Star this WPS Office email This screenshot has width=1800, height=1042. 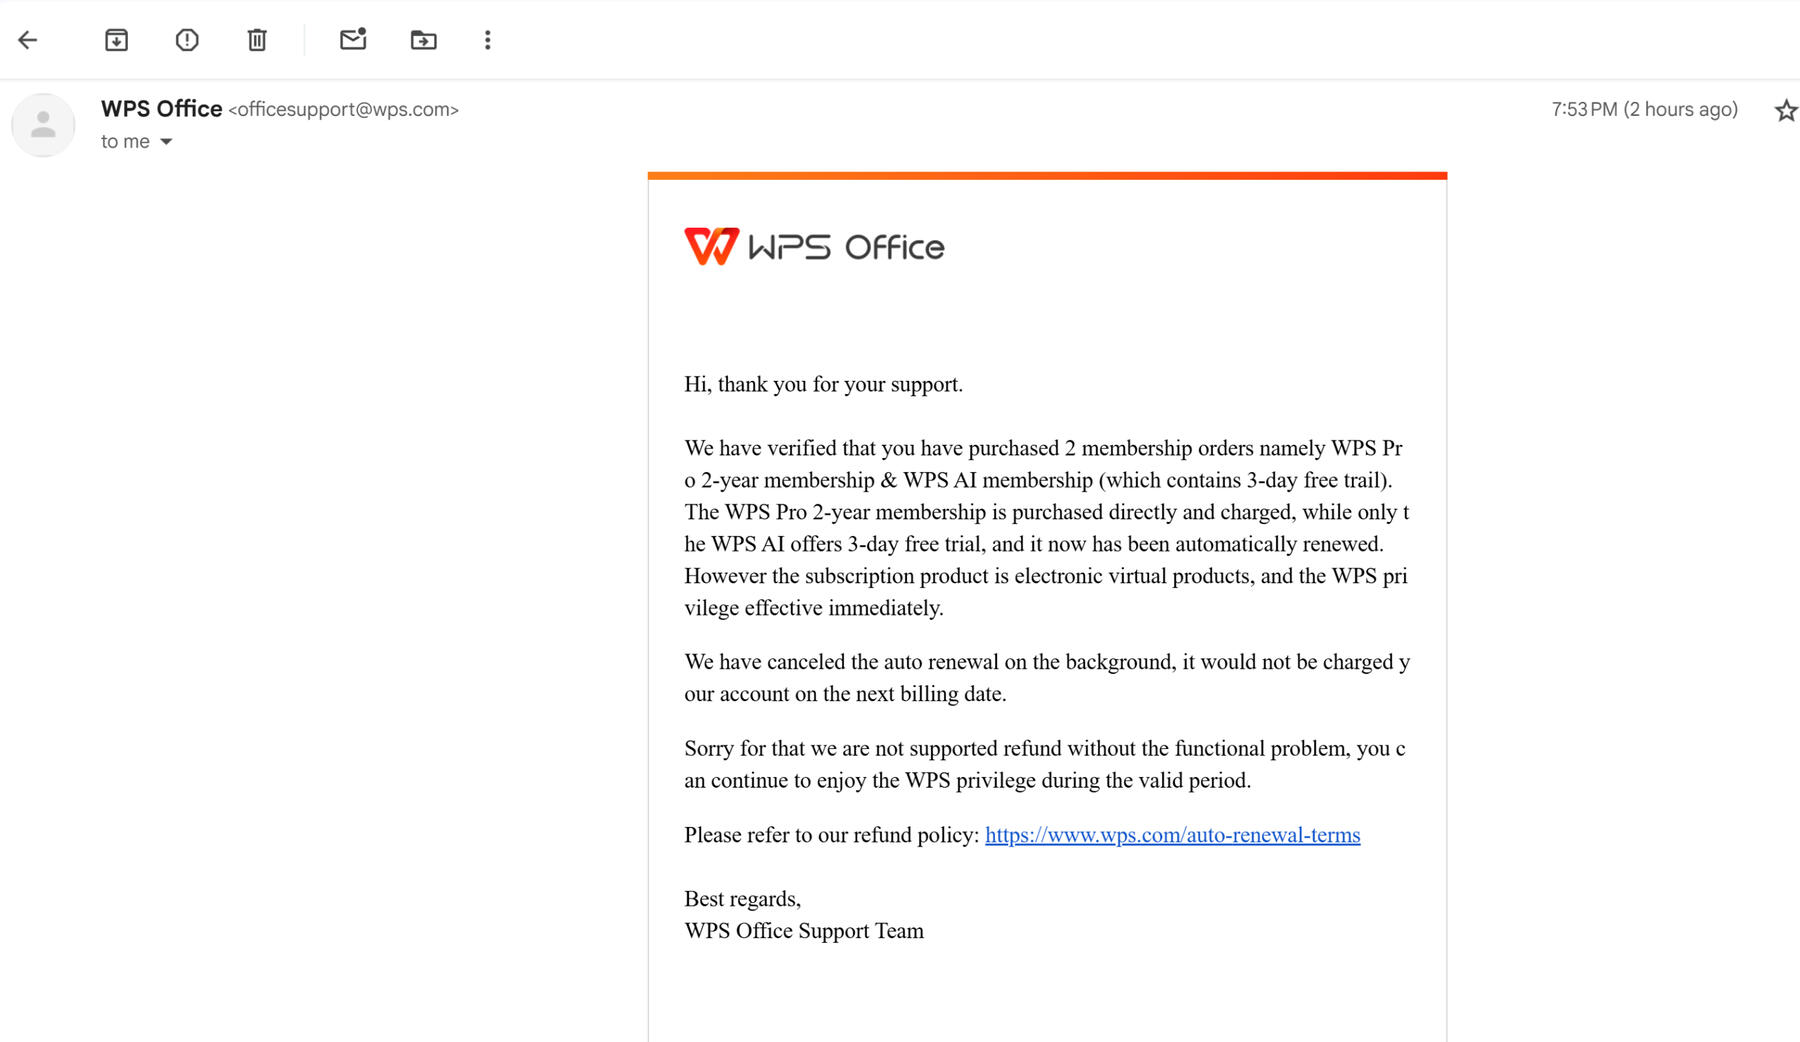coord(1786,110)
